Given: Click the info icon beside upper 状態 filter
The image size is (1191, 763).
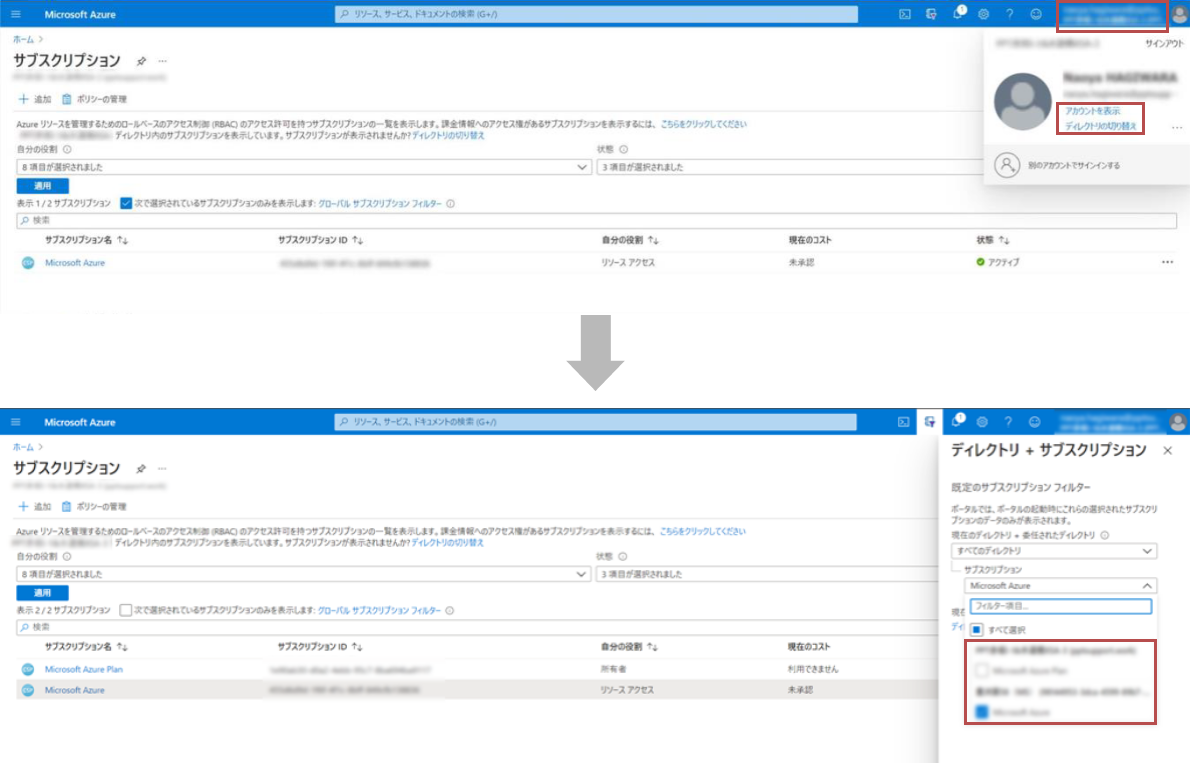Looking at the screenshot, I should [624, 150].
